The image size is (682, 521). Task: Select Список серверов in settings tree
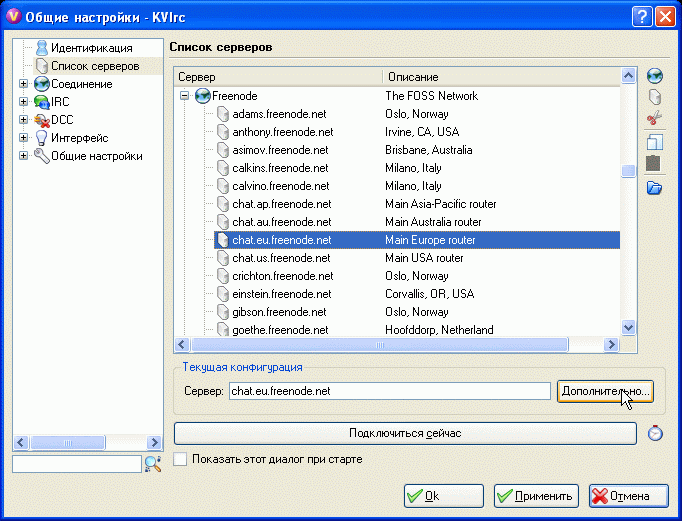[x=95, y=66]
